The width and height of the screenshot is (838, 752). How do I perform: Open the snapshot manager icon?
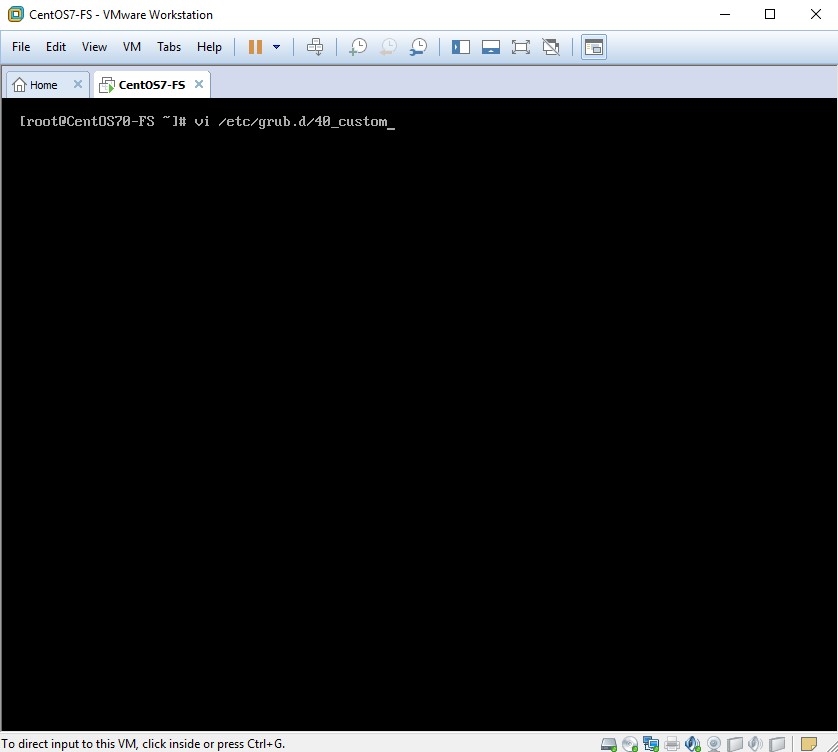418,47
